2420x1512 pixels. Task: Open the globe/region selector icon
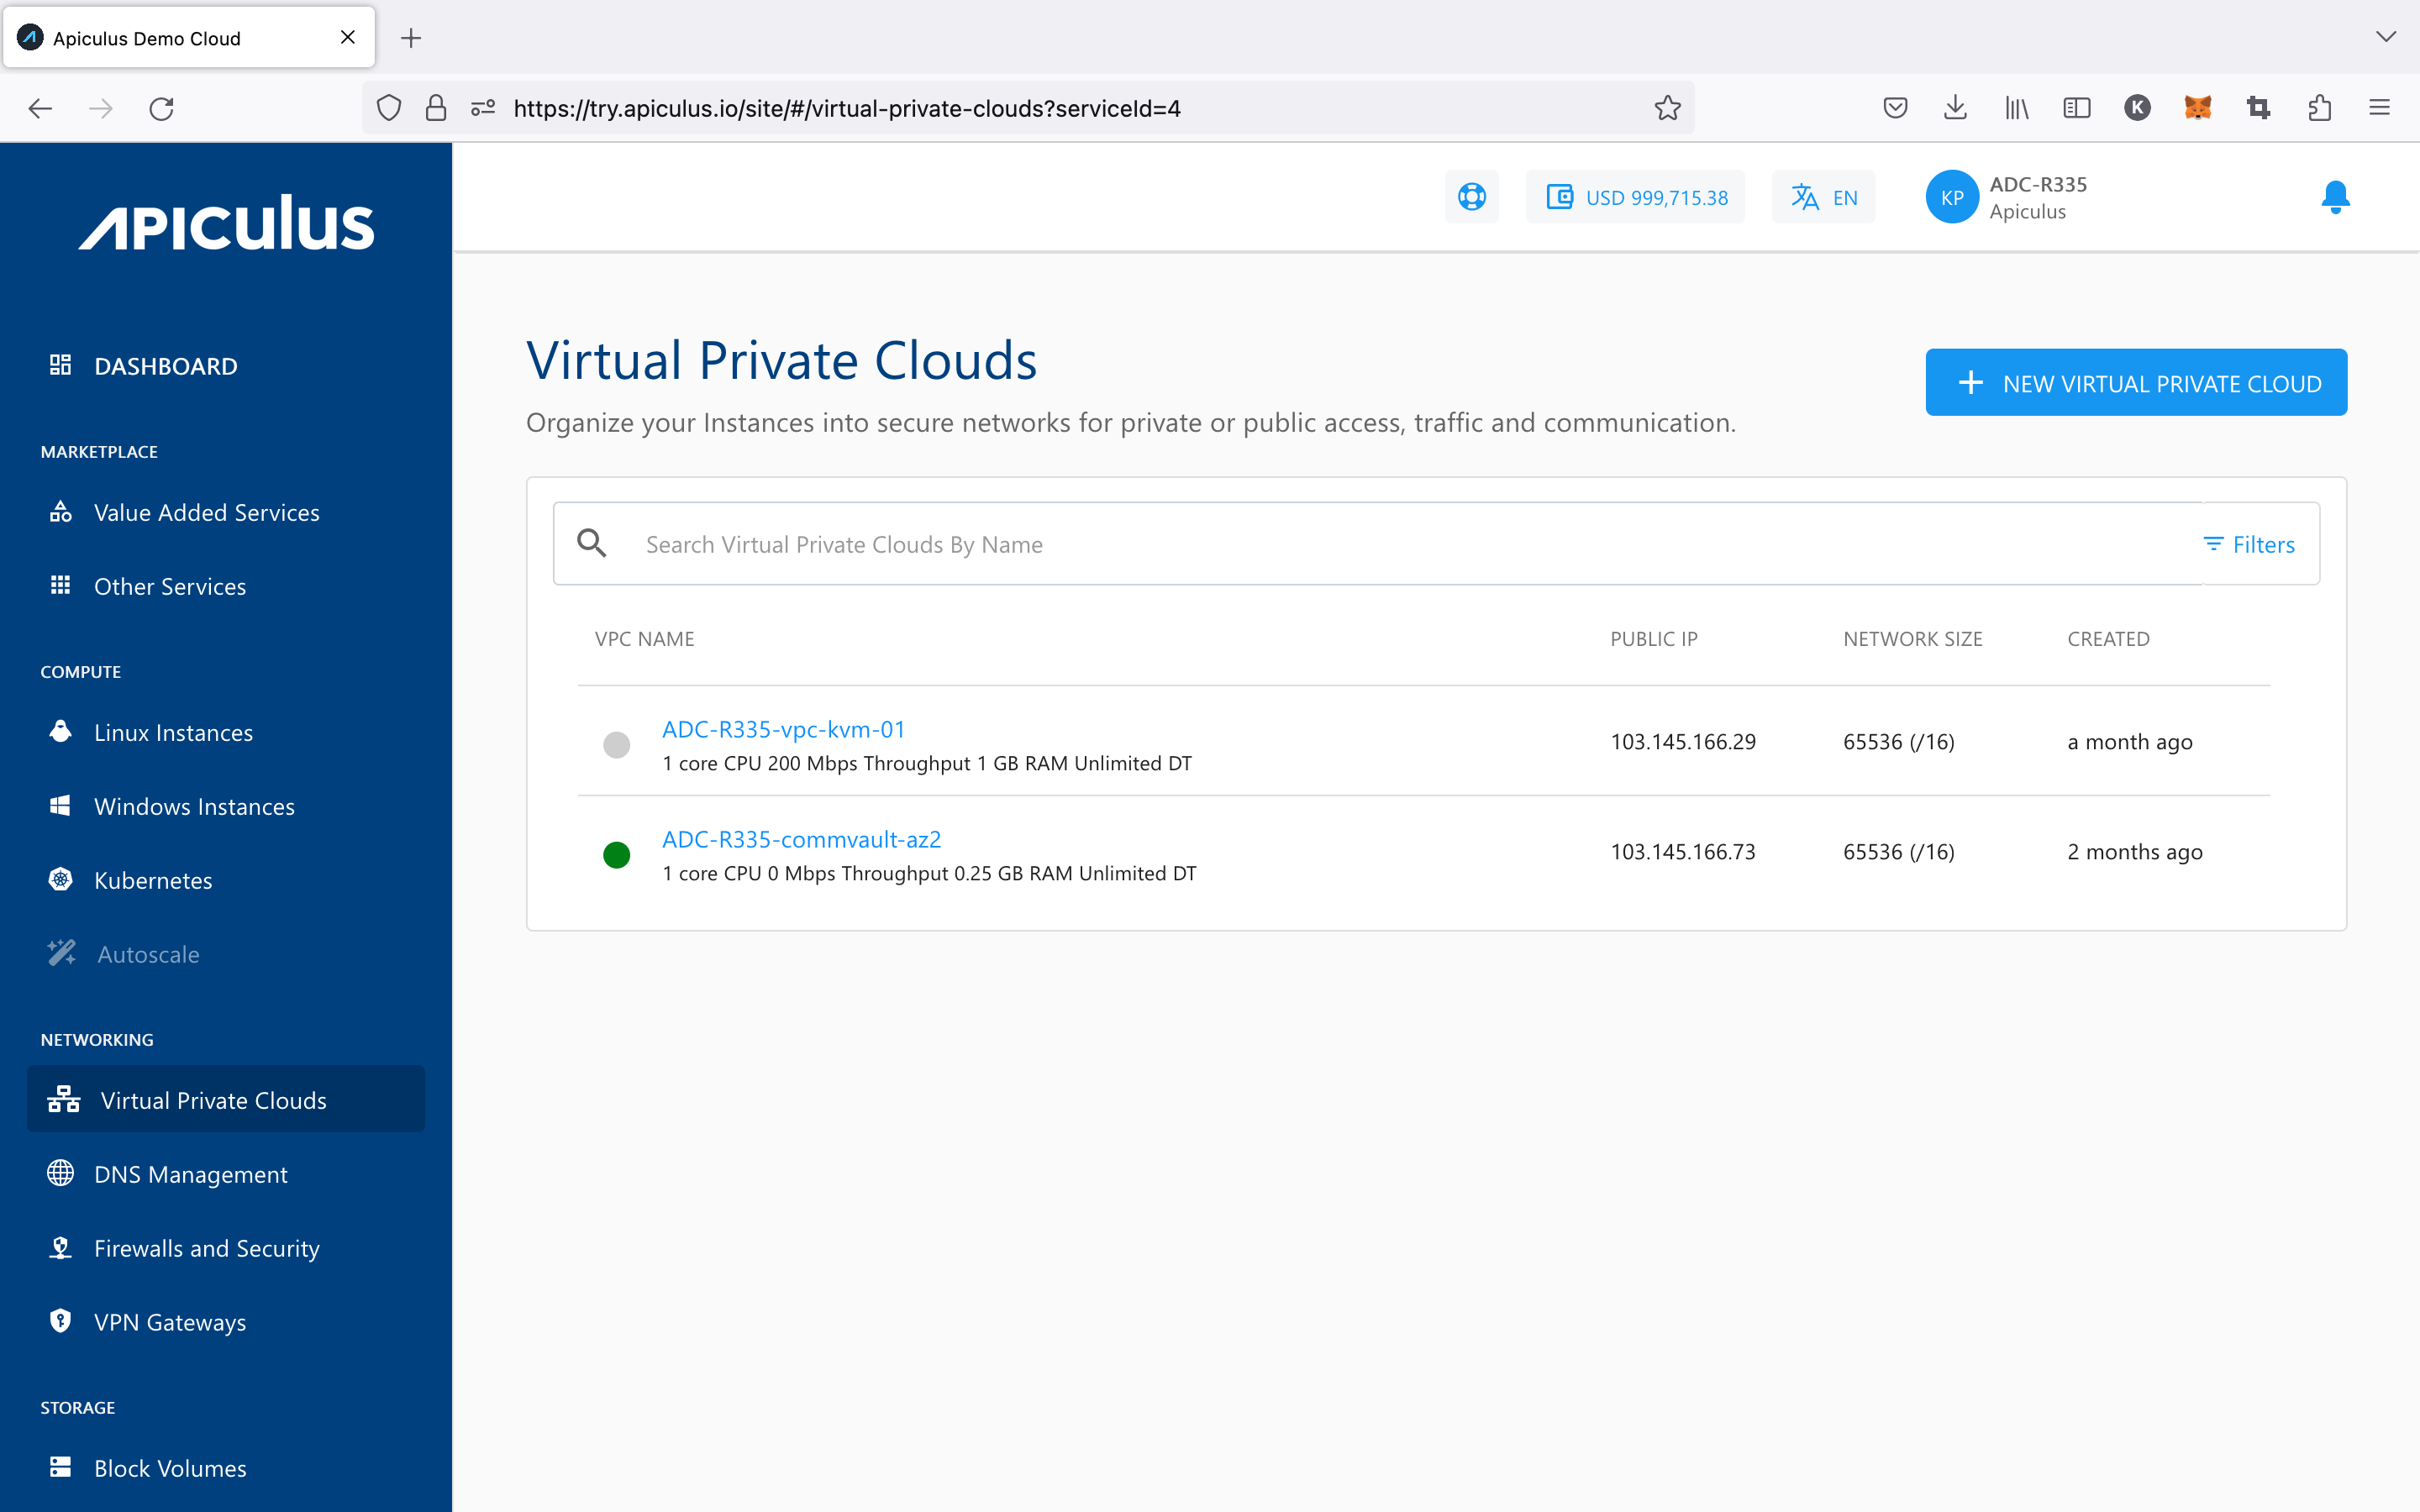(1472, 197)
